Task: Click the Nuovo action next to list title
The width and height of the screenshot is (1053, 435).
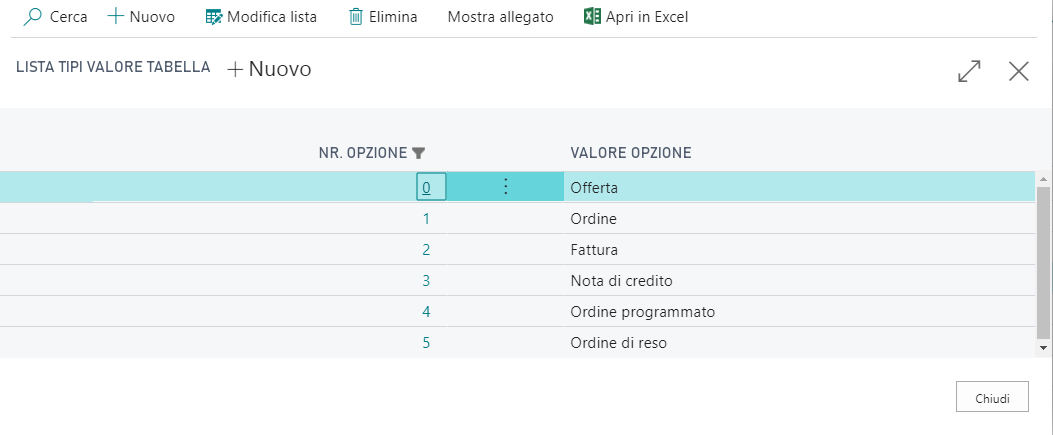Action: (270, 69)
